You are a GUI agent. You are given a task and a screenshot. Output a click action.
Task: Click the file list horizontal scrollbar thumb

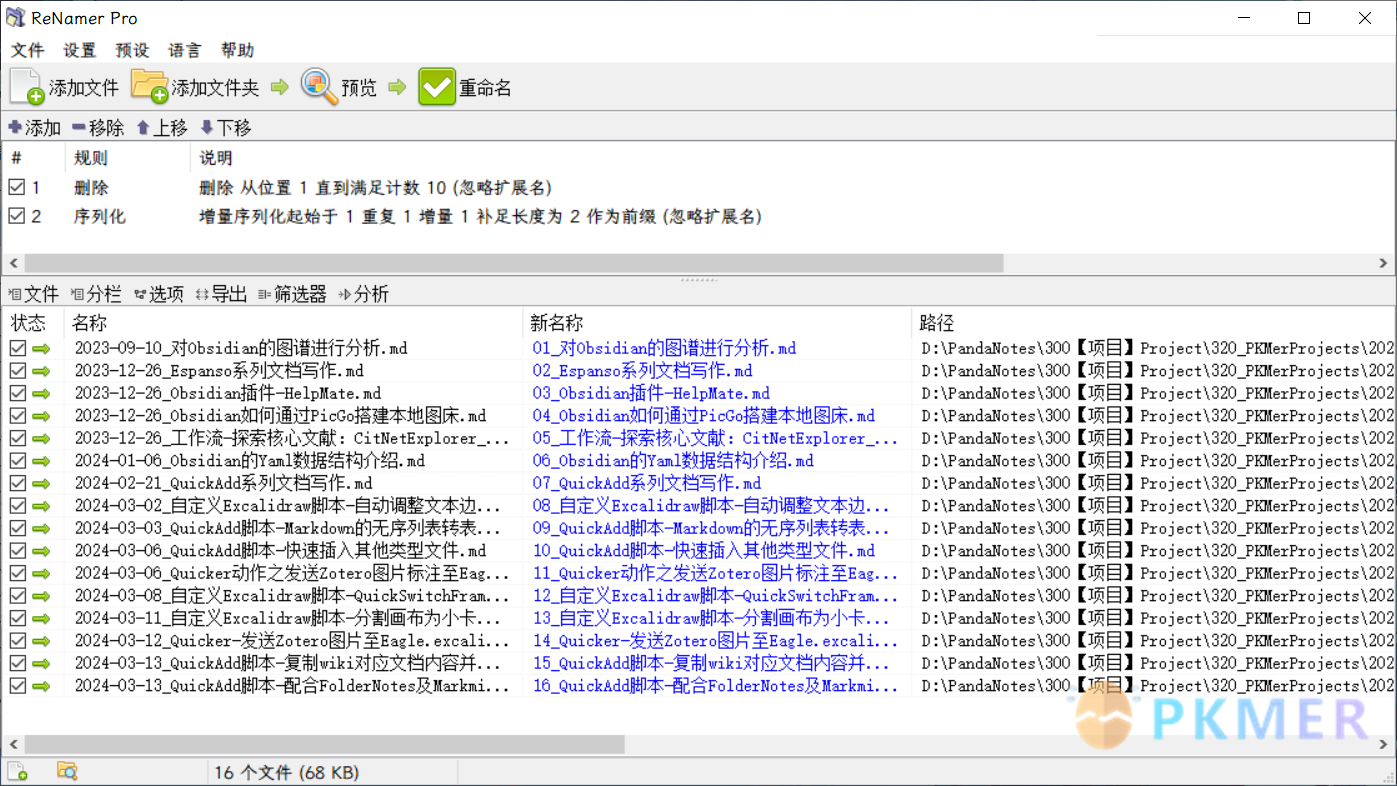pos(324,745)
